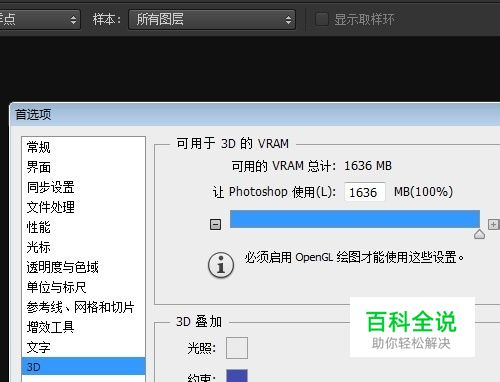Select 常规 in the preferences list
500x382 pixels.
[x=83, y=147]
